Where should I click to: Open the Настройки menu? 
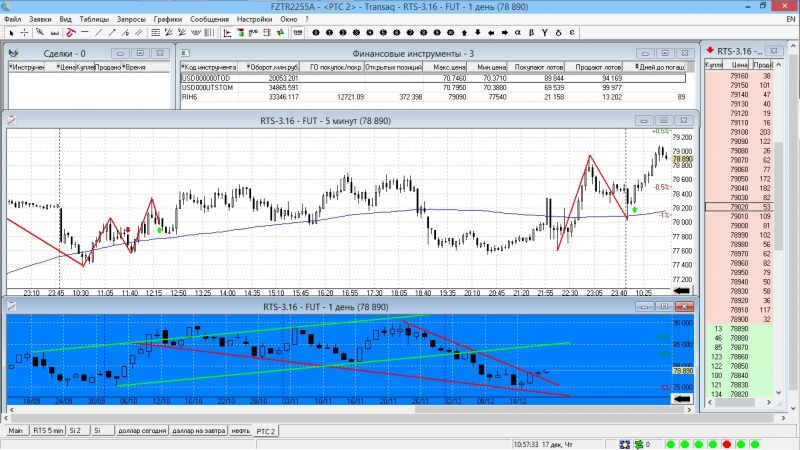tap(254, 19)
